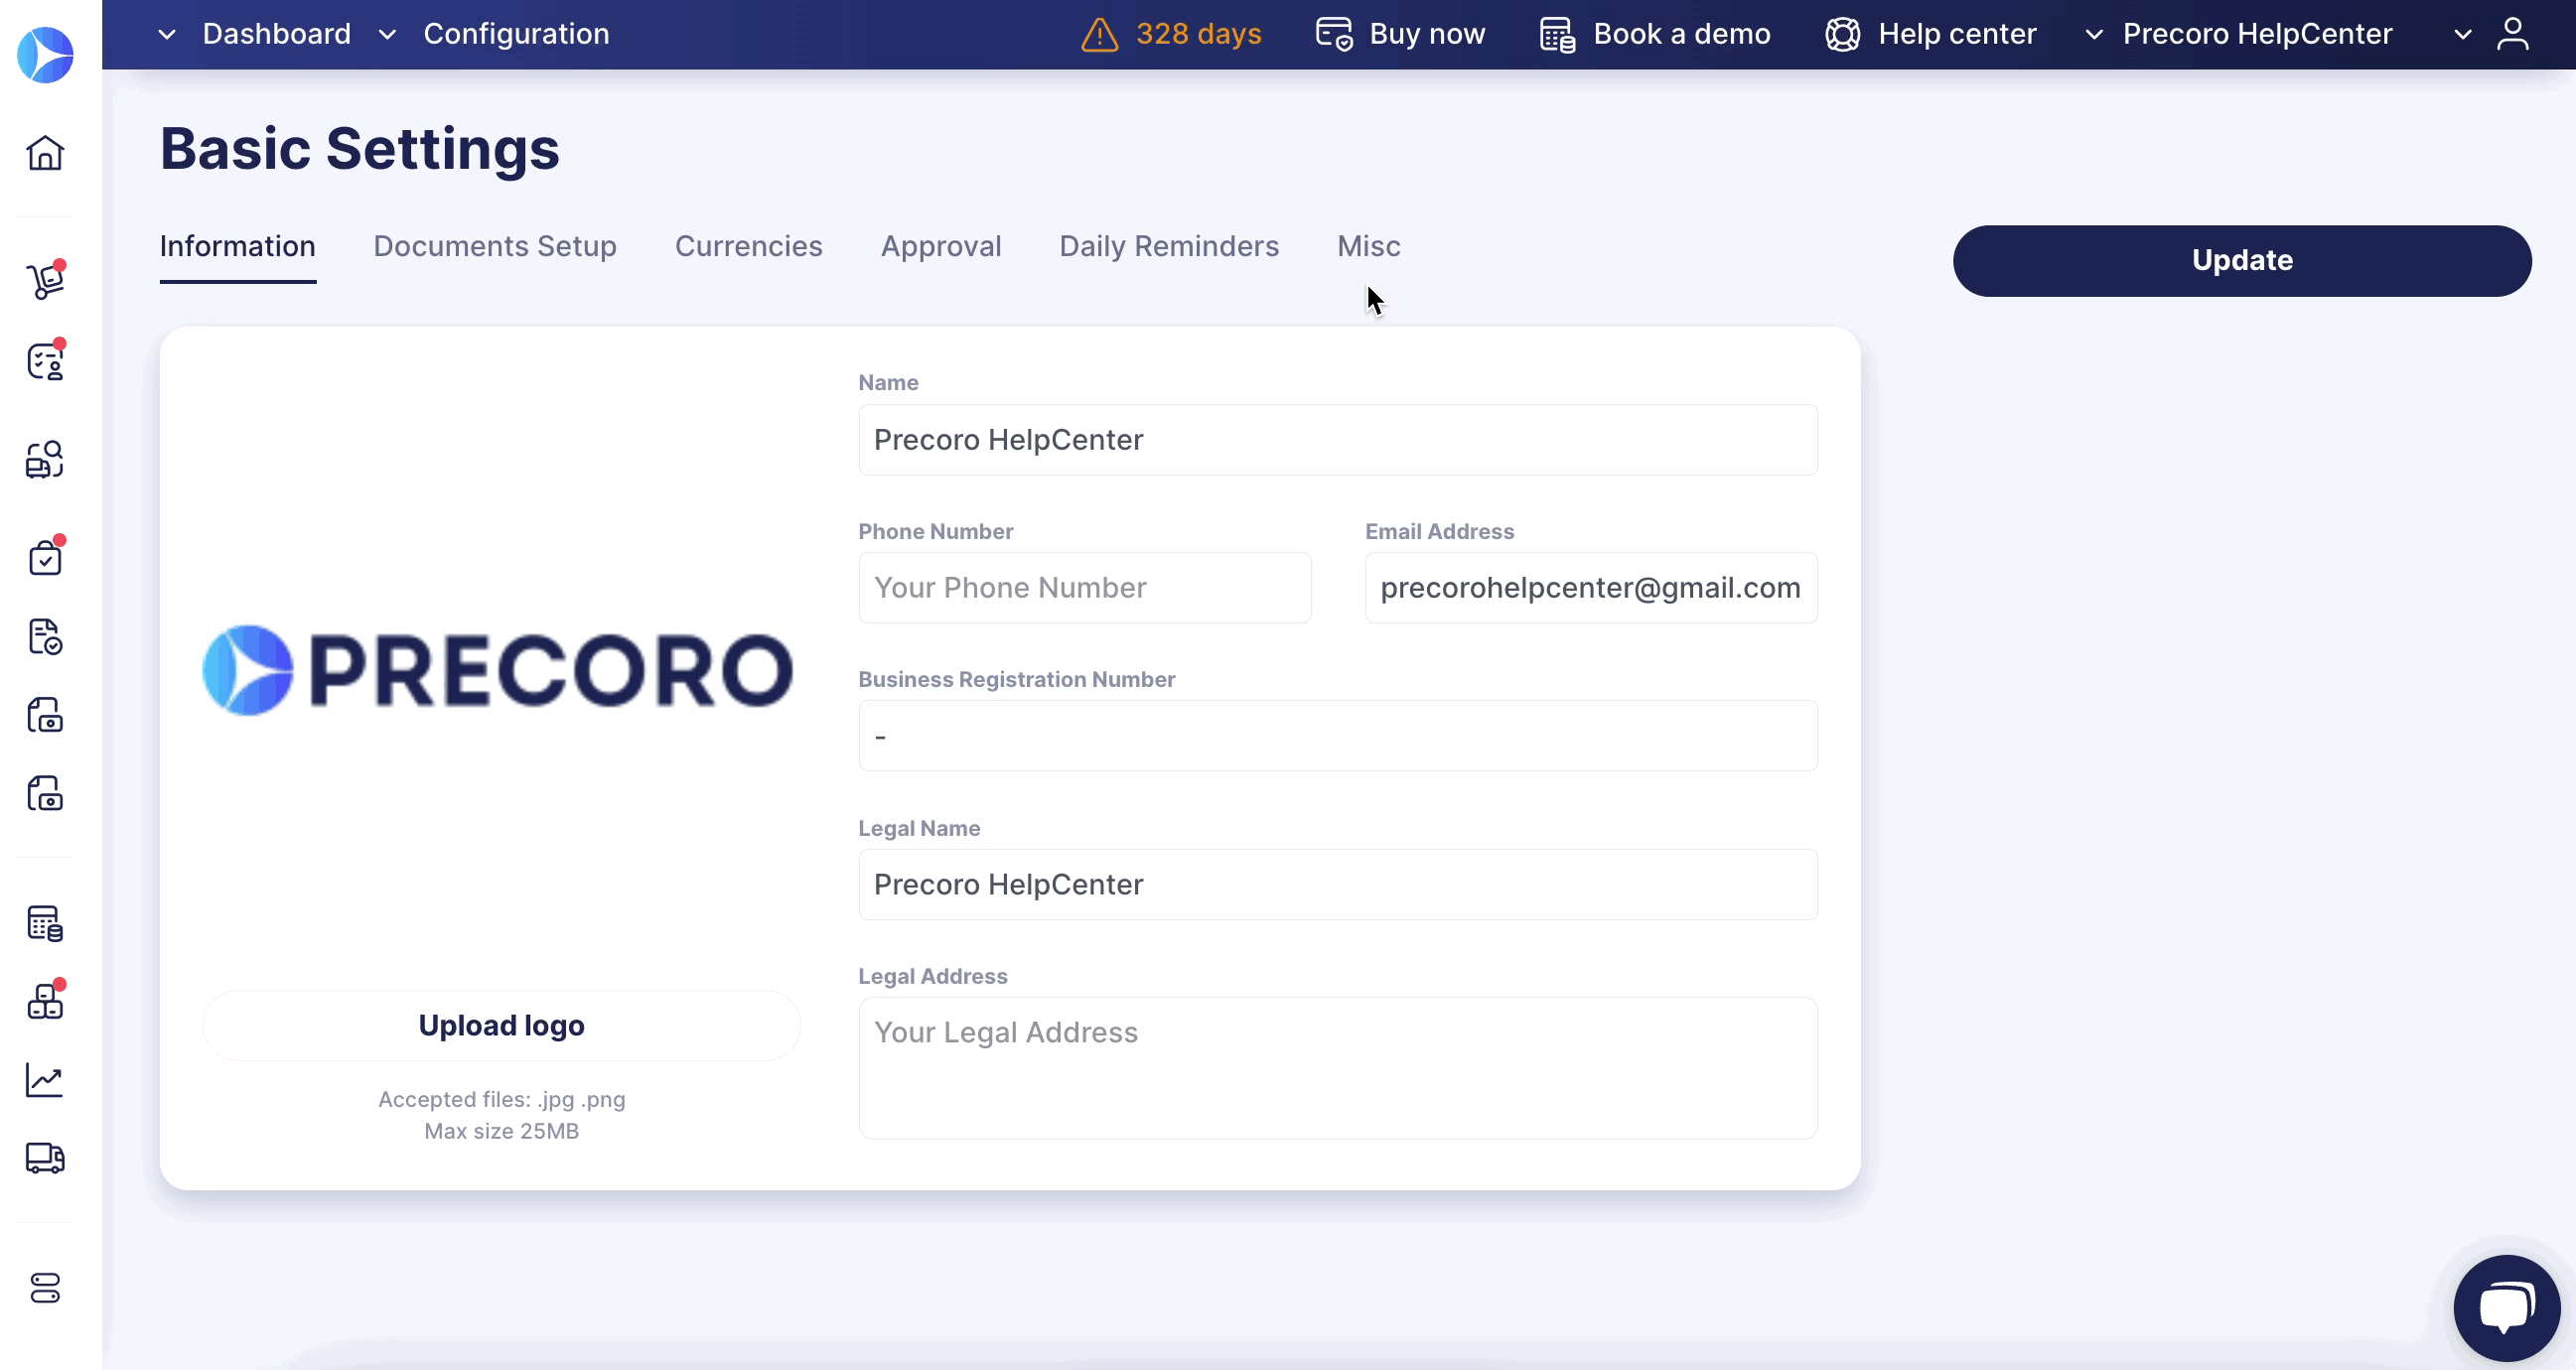Viewport: 2576px width, 1370px height.
Task: Select the Information tab
Action: pos(238,246)
